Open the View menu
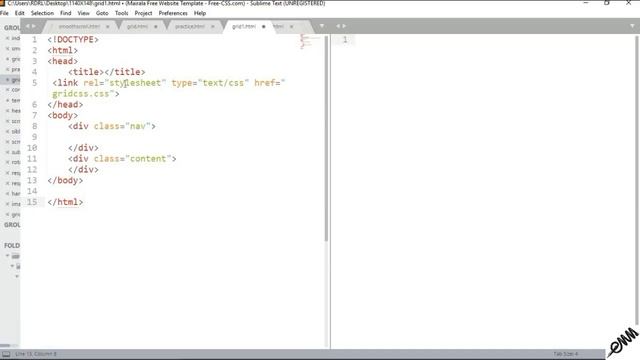640x360 pixels. point(83,13)
